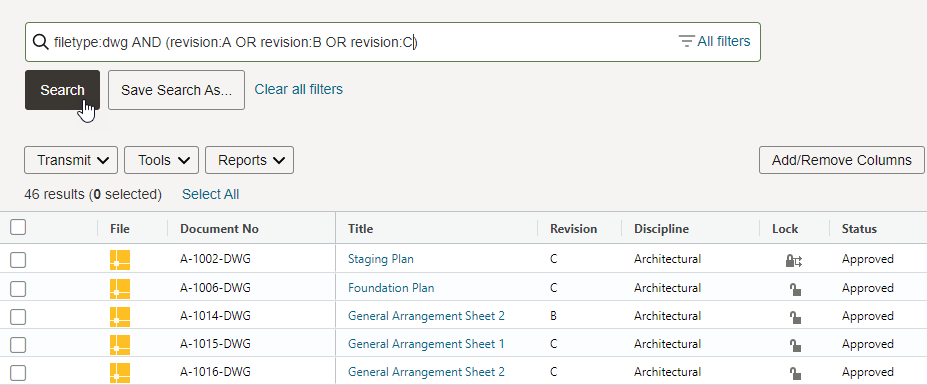Open the Tools dropdown menu
The height and width of the screenshot is (385, 927).
(161, 160)
